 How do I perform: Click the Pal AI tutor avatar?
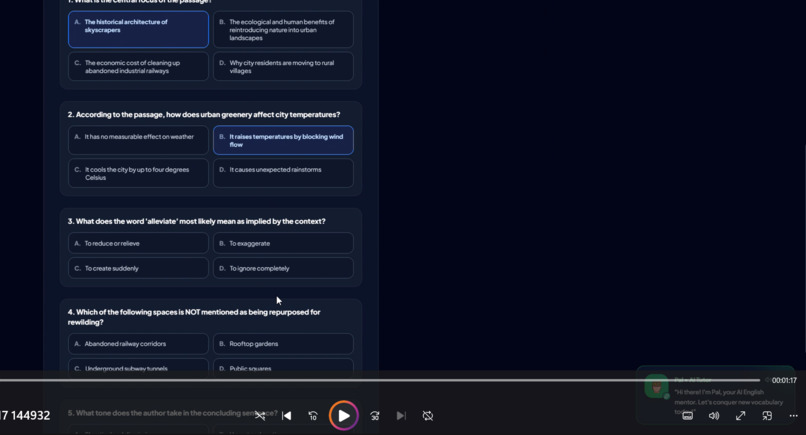(656, 387)
